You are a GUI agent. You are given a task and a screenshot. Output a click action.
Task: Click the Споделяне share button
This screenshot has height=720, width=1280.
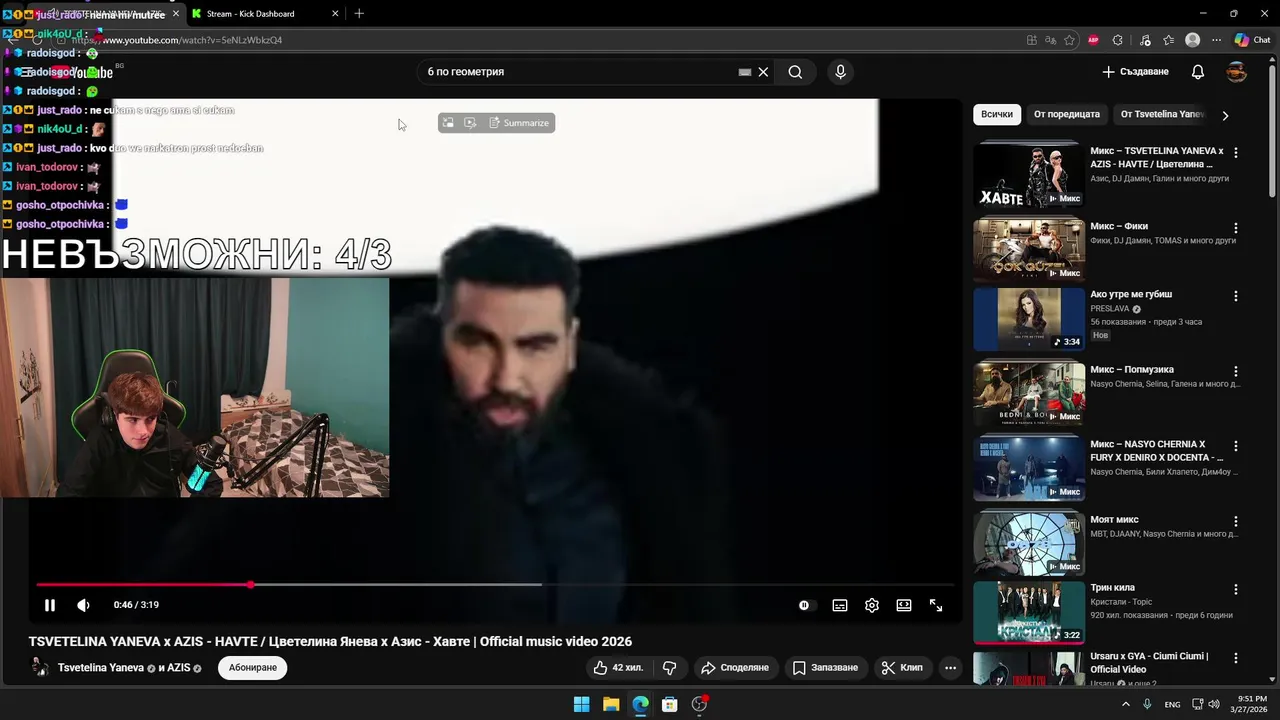coord(735,667)
